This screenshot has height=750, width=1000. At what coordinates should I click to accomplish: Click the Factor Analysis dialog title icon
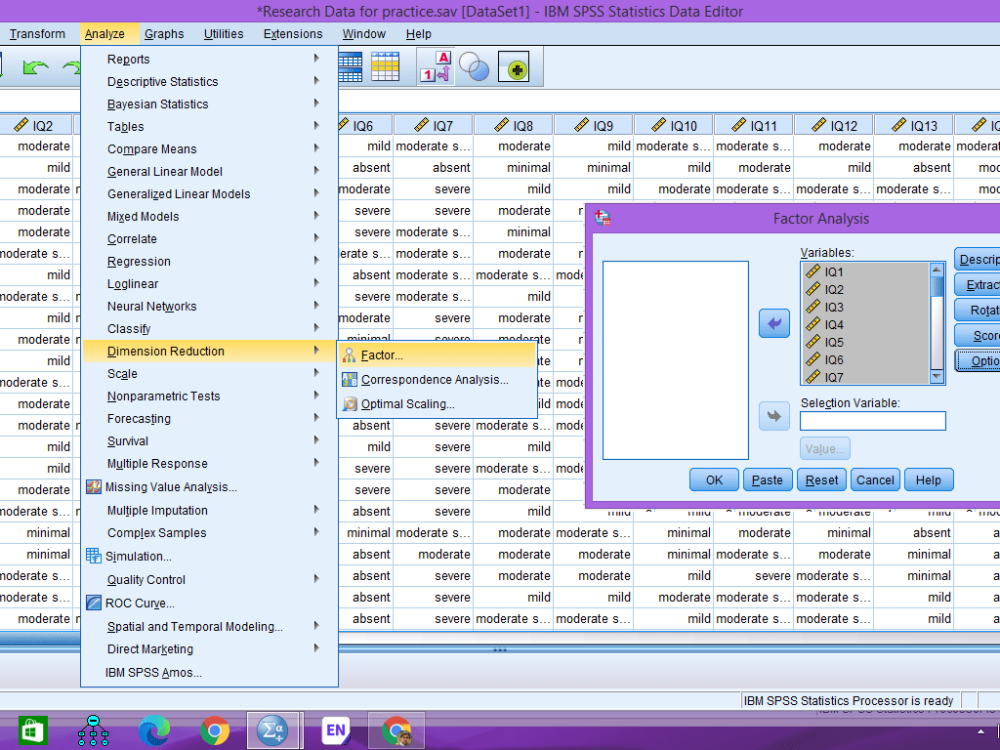coord(603,219)
